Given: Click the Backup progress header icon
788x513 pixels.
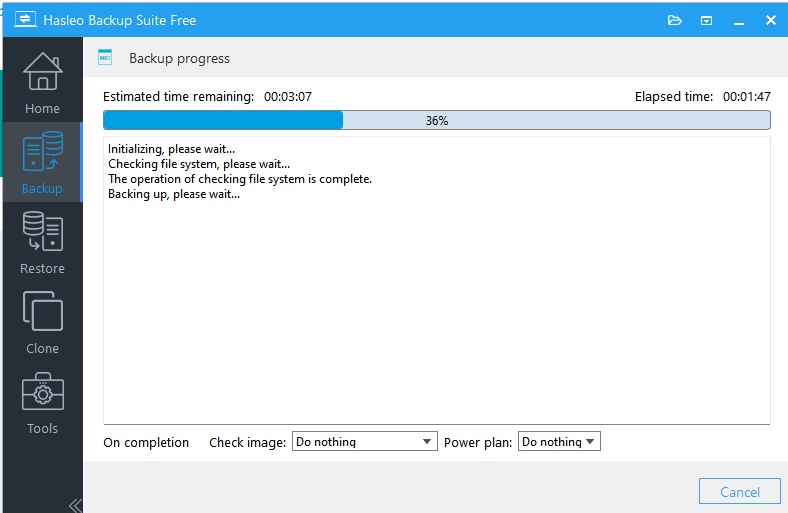Looking at the screenshot, I should [105, 58].
